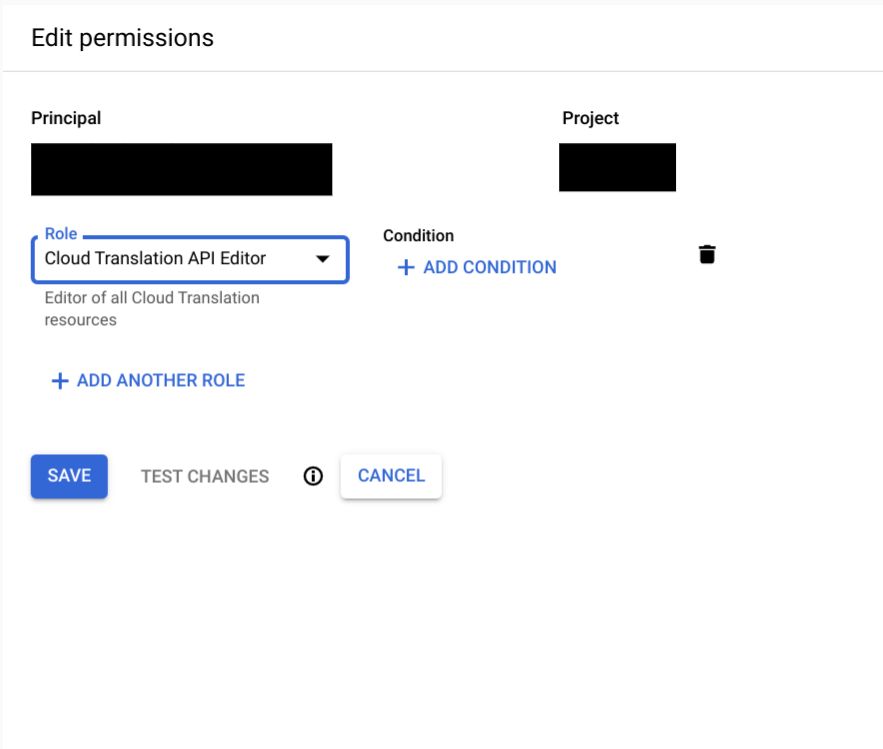Click the Condition label
883x749 pixels.
coord(418,235)
